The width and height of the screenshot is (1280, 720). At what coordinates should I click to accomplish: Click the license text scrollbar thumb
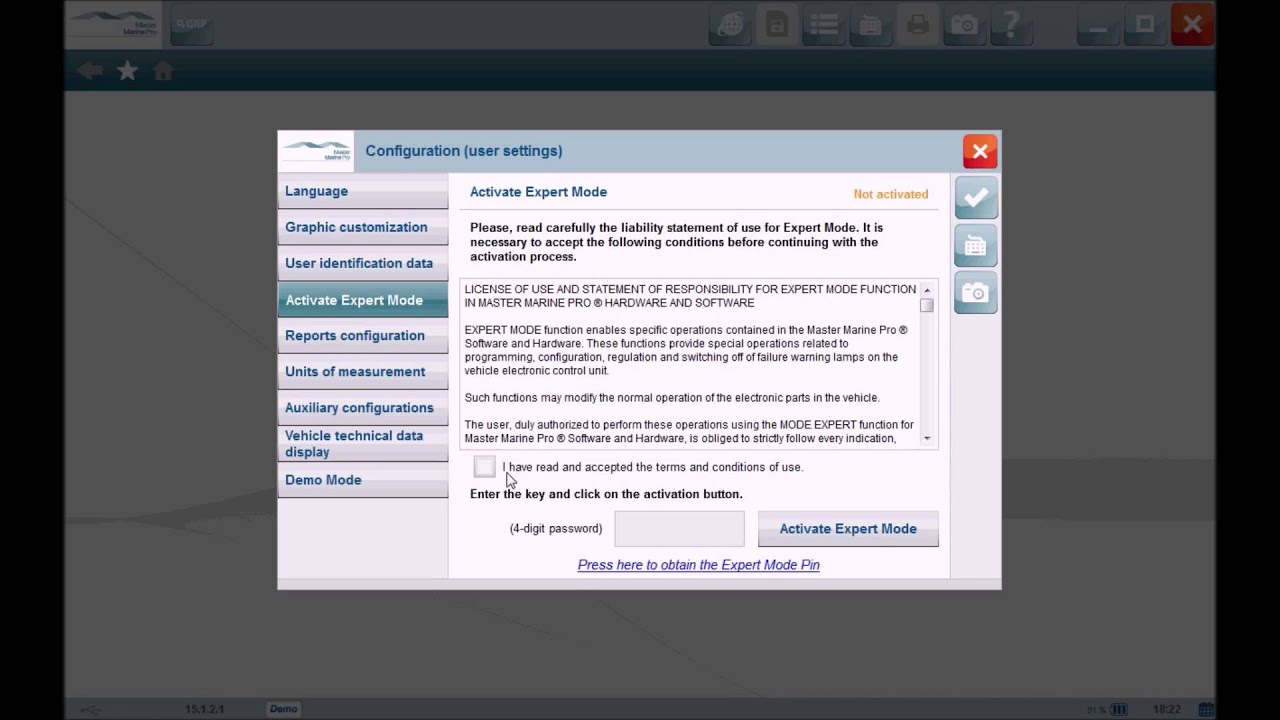927,306
